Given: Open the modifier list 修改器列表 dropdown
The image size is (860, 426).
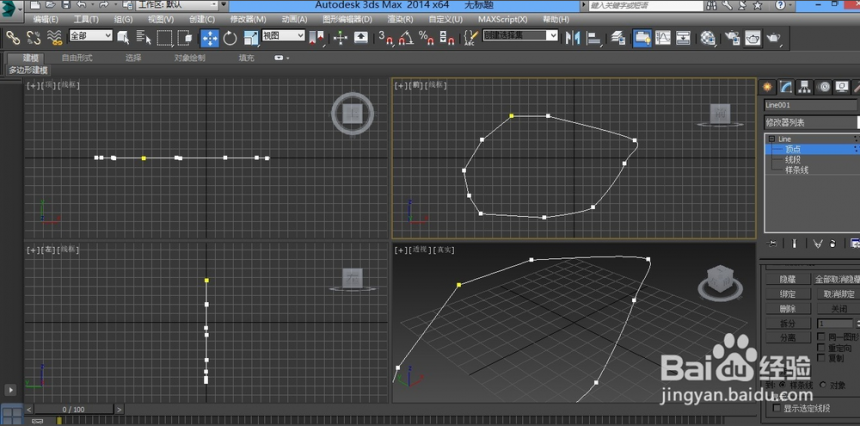Looking at the screenshot, I should [x=812, y=123].
